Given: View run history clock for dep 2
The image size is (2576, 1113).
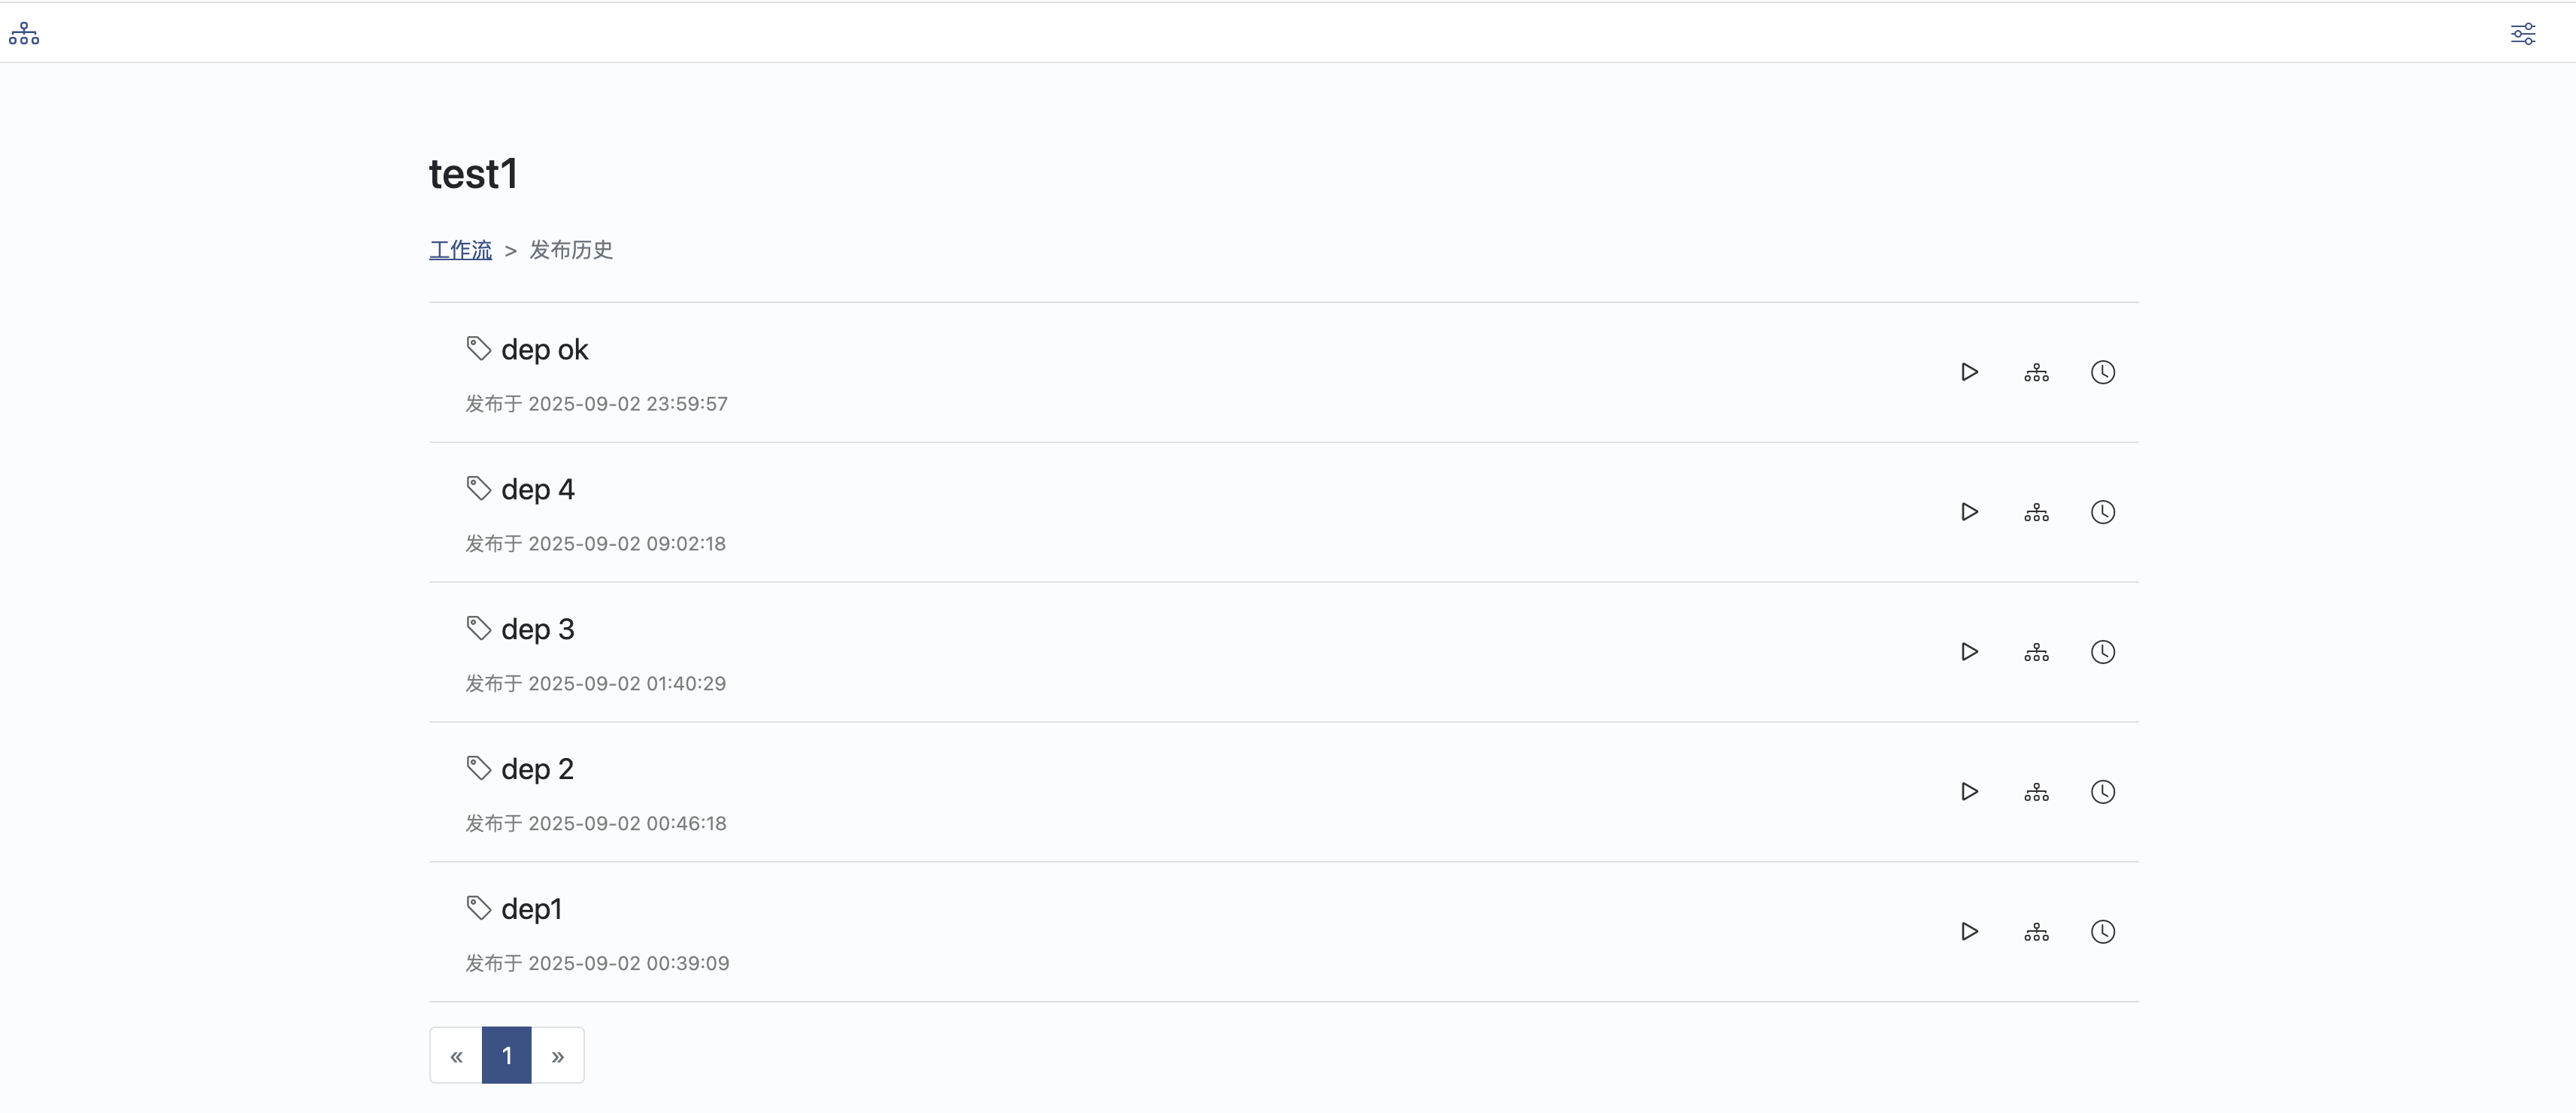Looking at the screenshot, I should (2102, 792).
